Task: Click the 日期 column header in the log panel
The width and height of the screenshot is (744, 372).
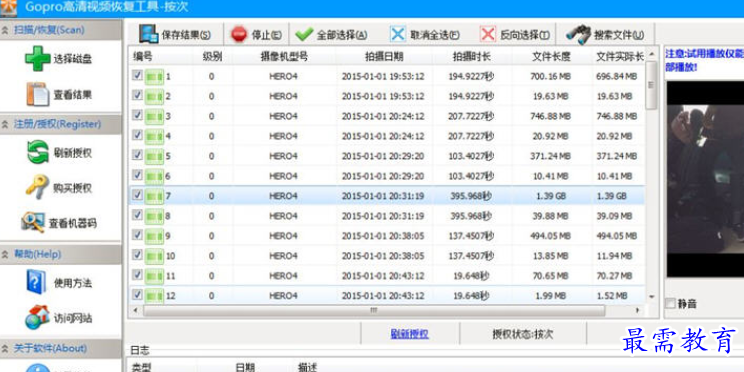Action: coord(245,367)
